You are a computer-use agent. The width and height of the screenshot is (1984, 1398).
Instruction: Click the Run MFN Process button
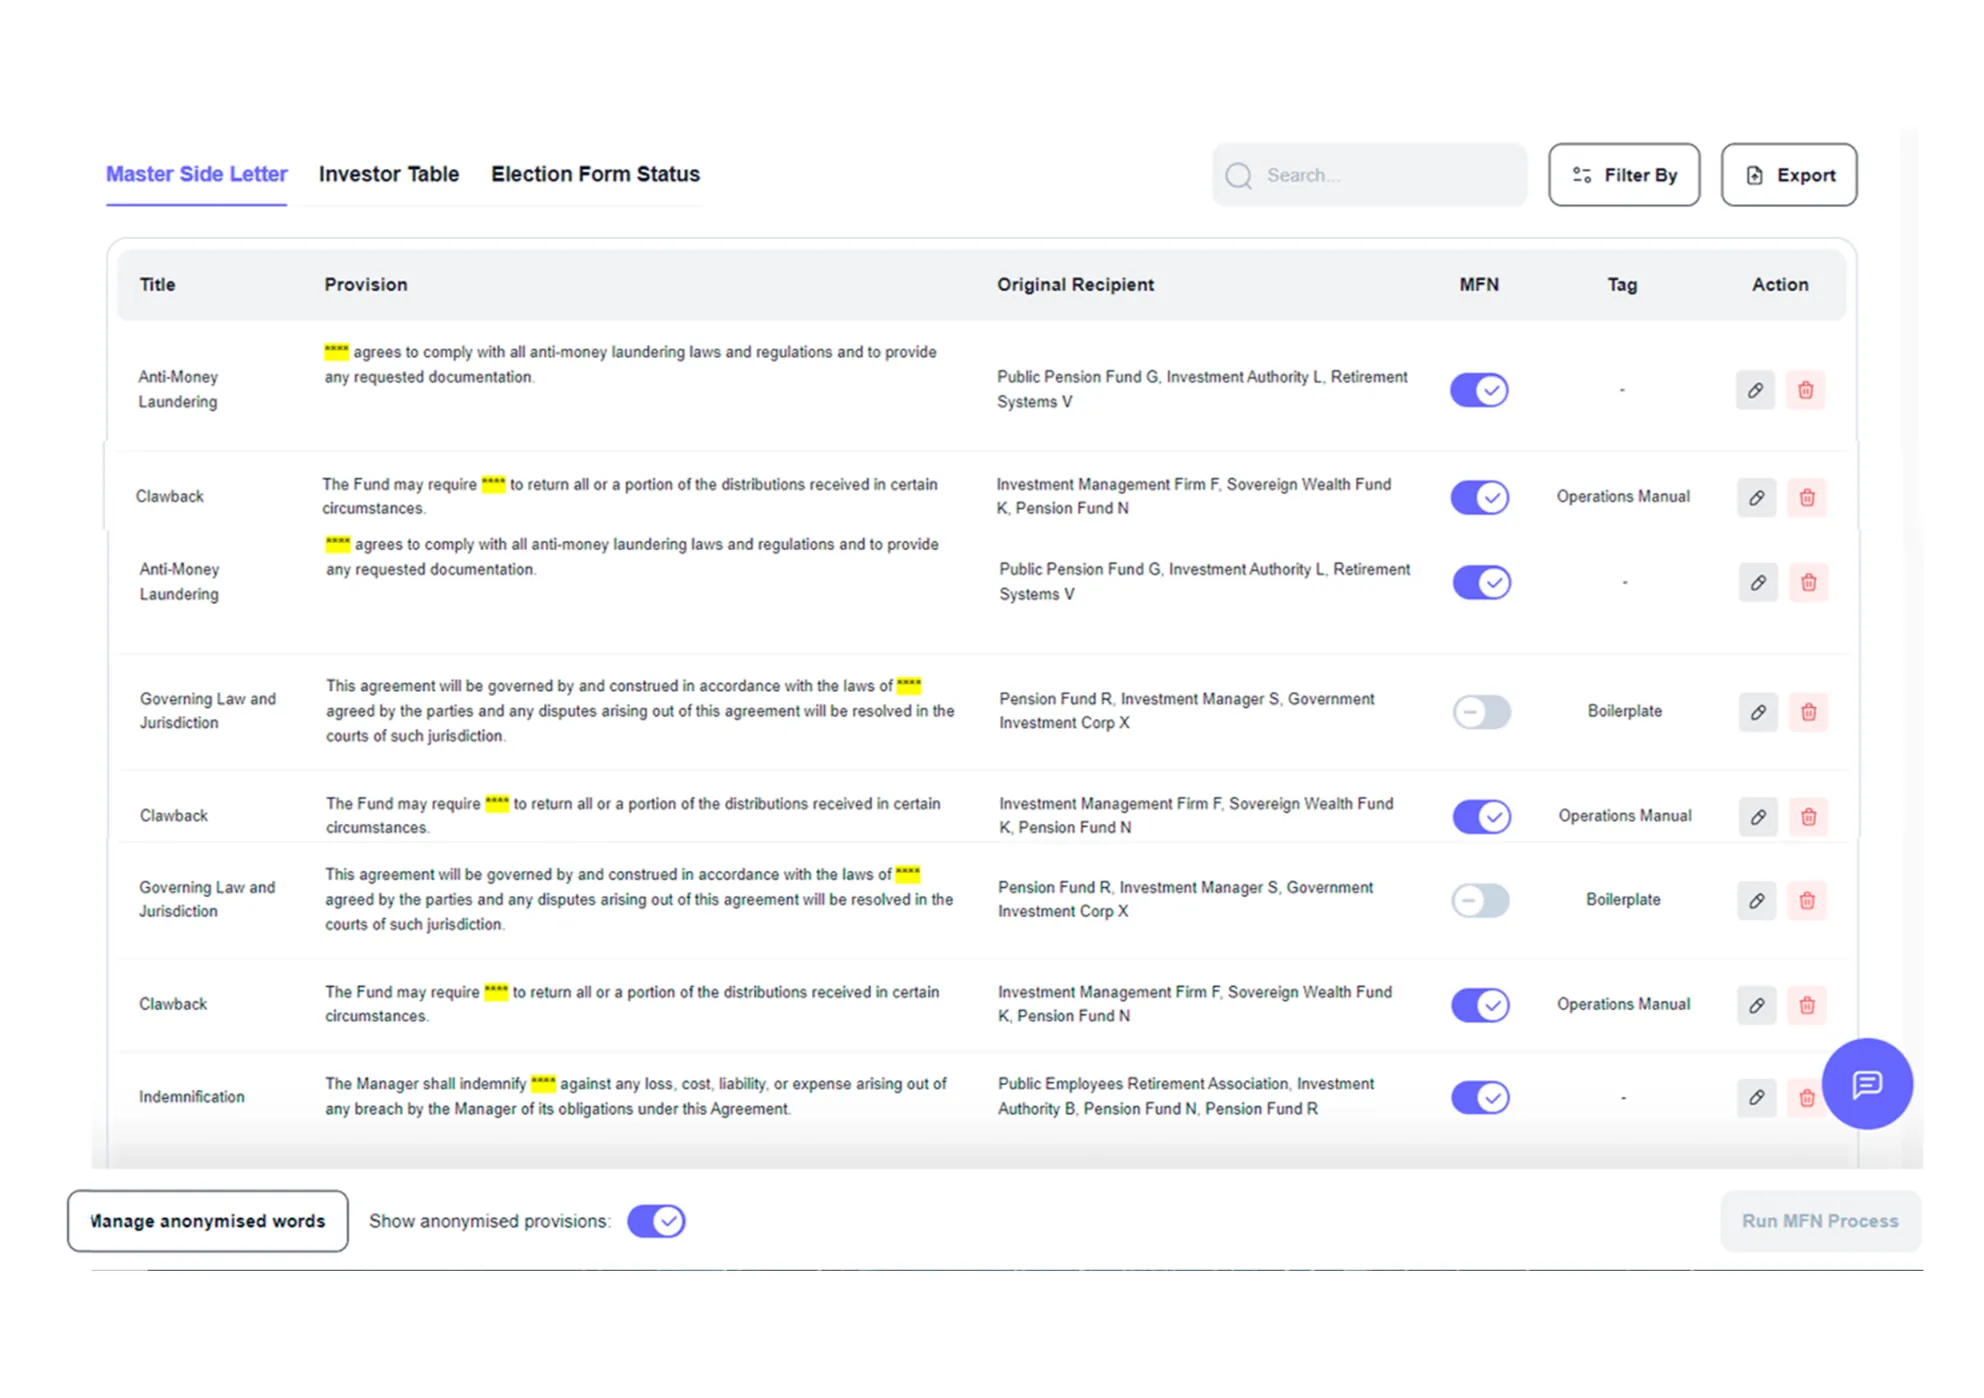(1820, 1221)
